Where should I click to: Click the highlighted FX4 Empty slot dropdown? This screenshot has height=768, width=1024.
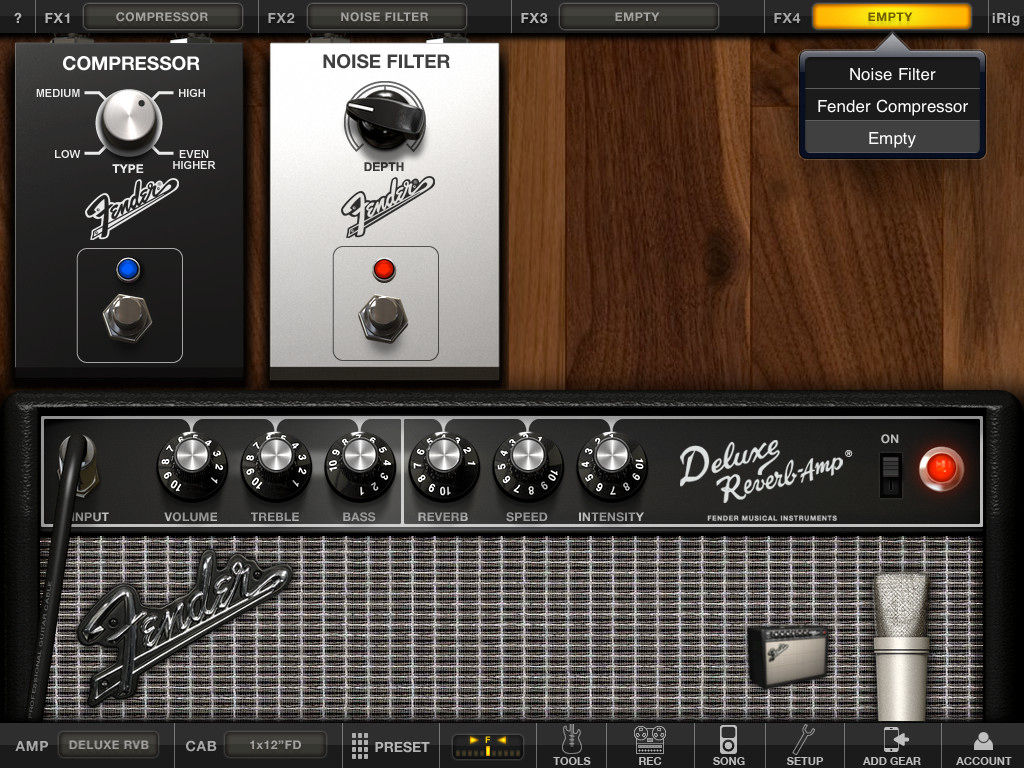[x=891, y=17]
